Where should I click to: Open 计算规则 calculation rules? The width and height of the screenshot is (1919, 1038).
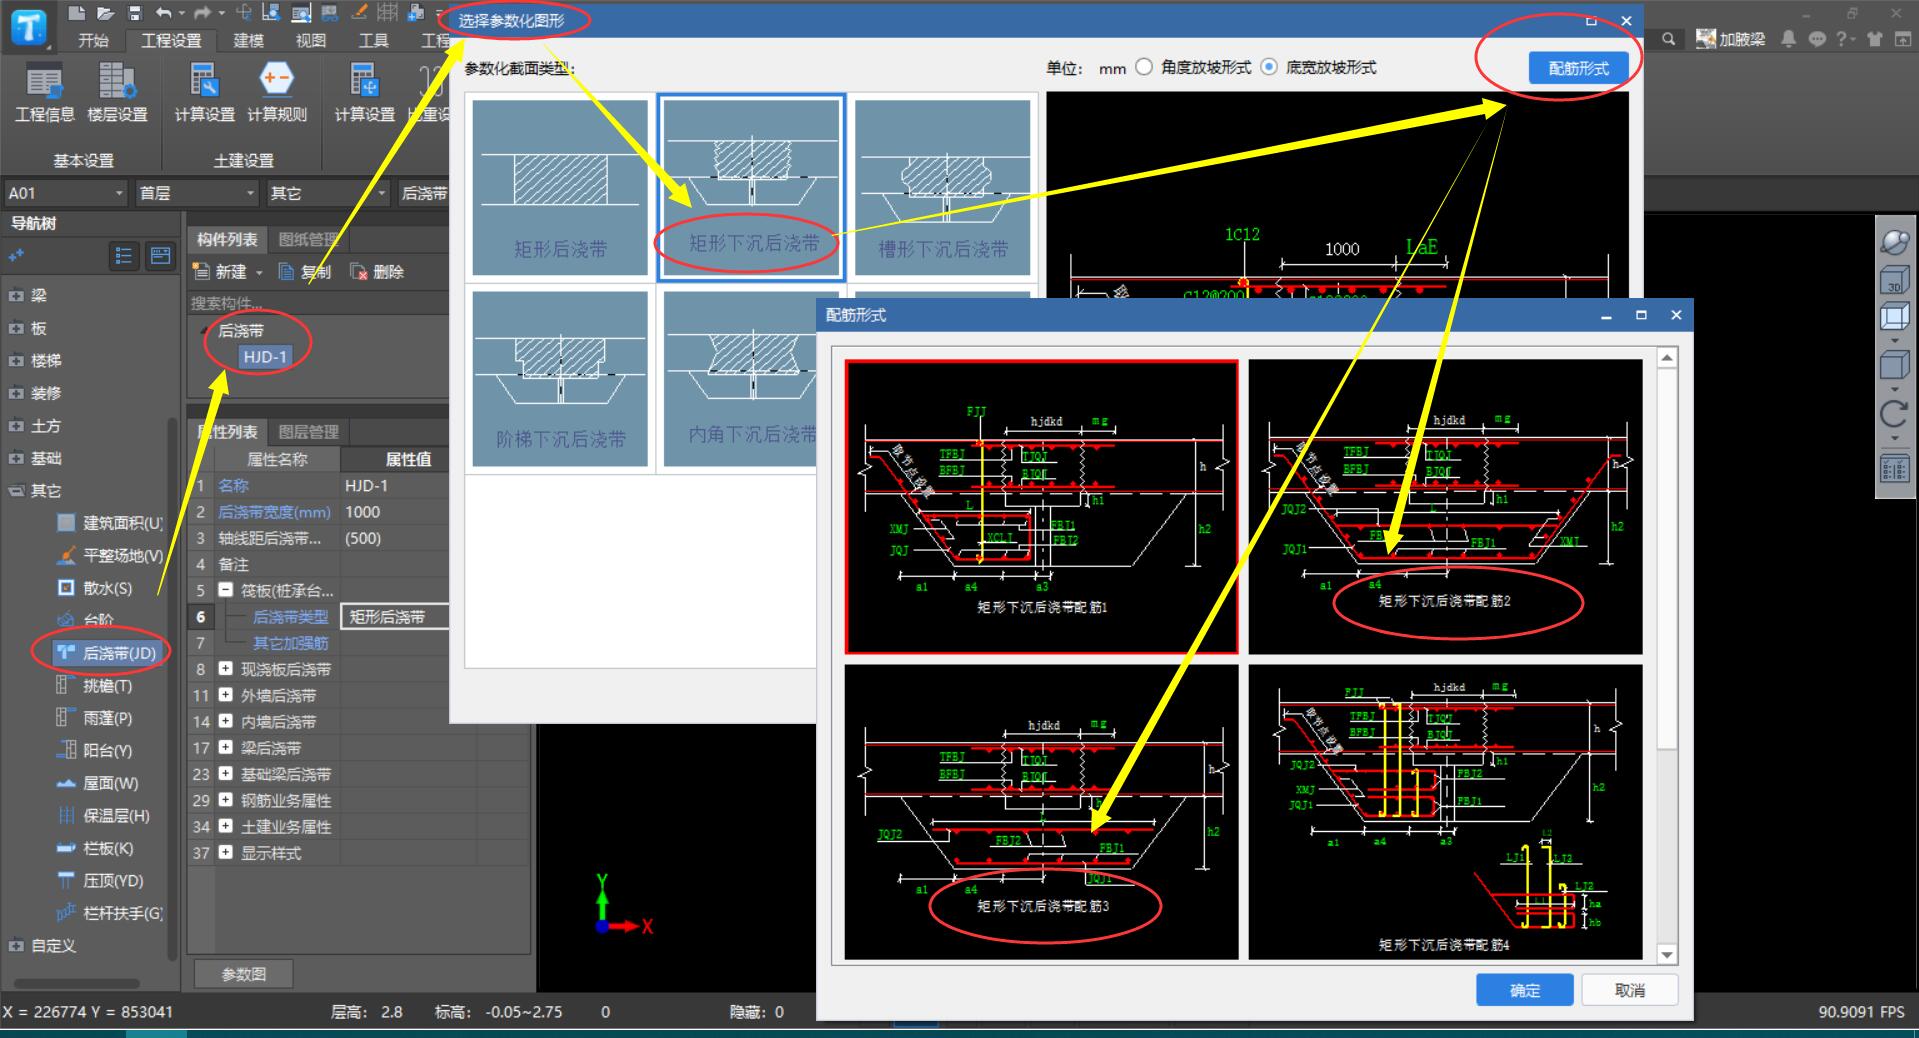277,92
